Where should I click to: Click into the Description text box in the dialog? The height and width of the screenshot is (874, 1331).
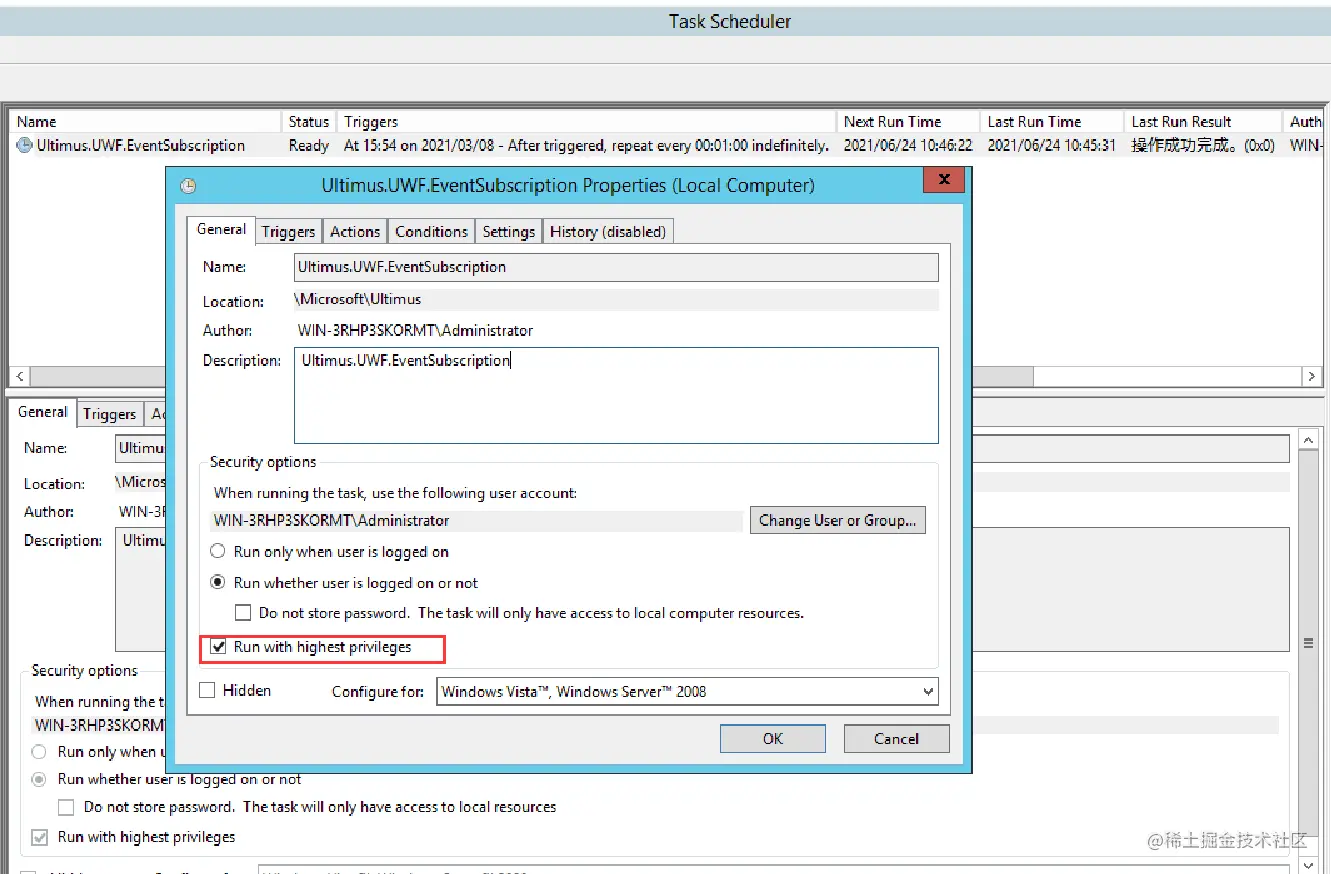(x=616, y=395)
